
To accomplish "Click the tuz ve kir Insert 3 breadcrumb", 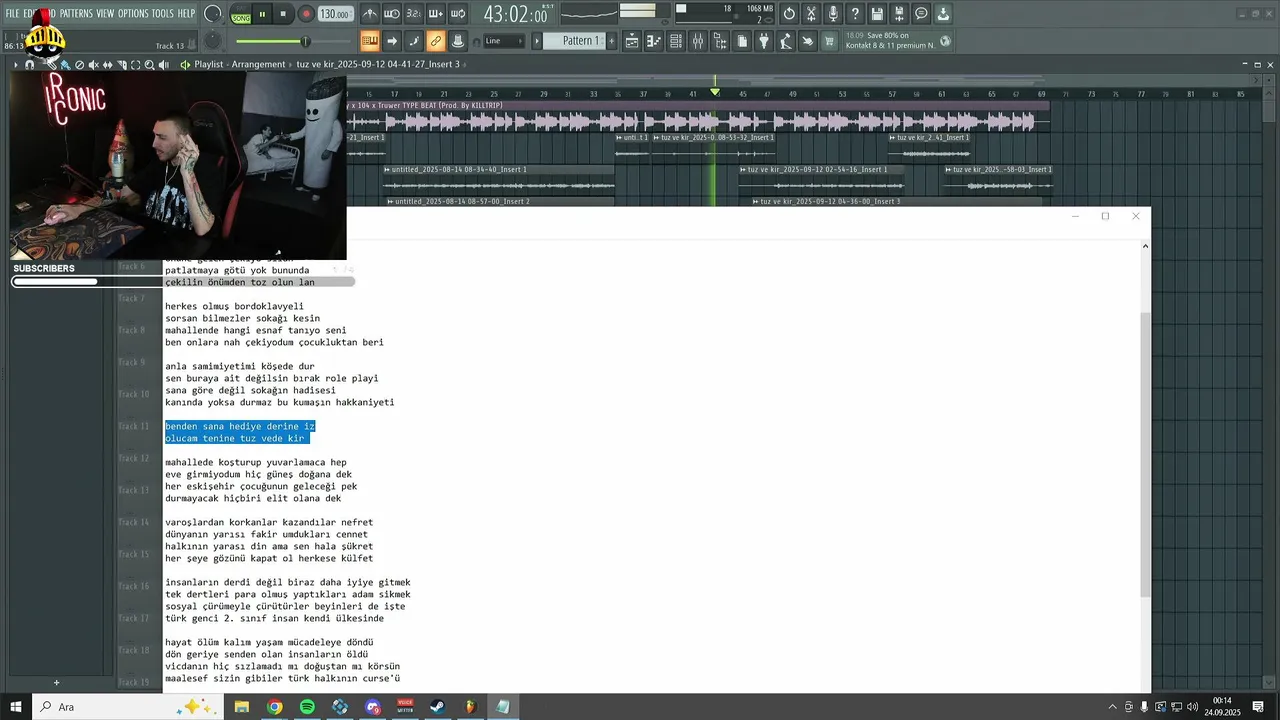I will 378,64.
